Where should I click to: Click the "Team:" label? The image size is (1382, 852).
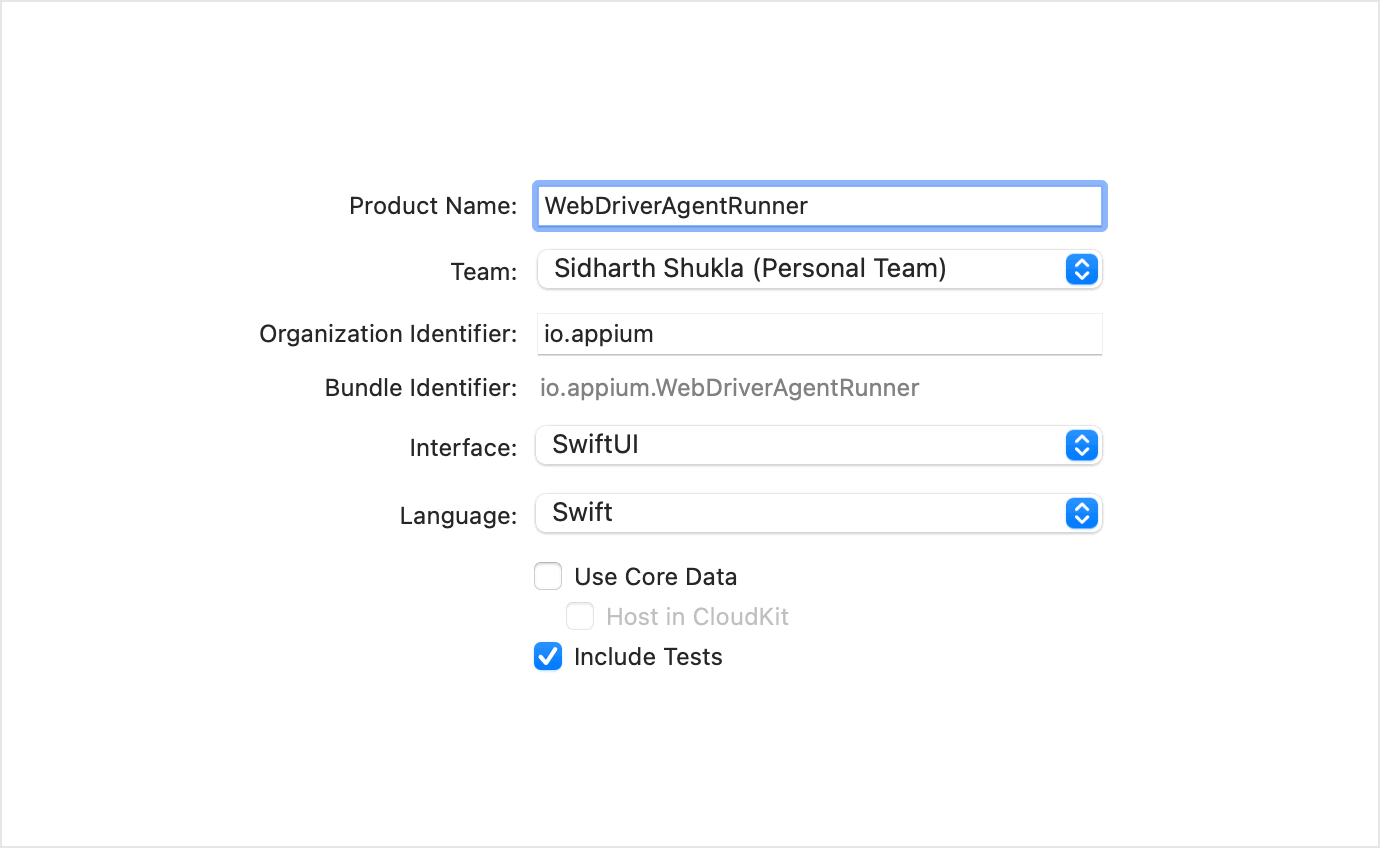(484, 272)
